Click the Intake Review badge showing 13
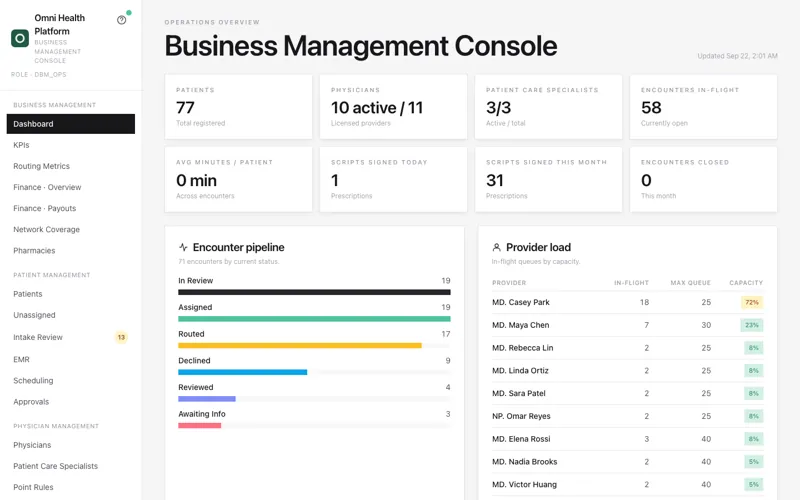This screenshot has height=500, width=800. [121, 337]
